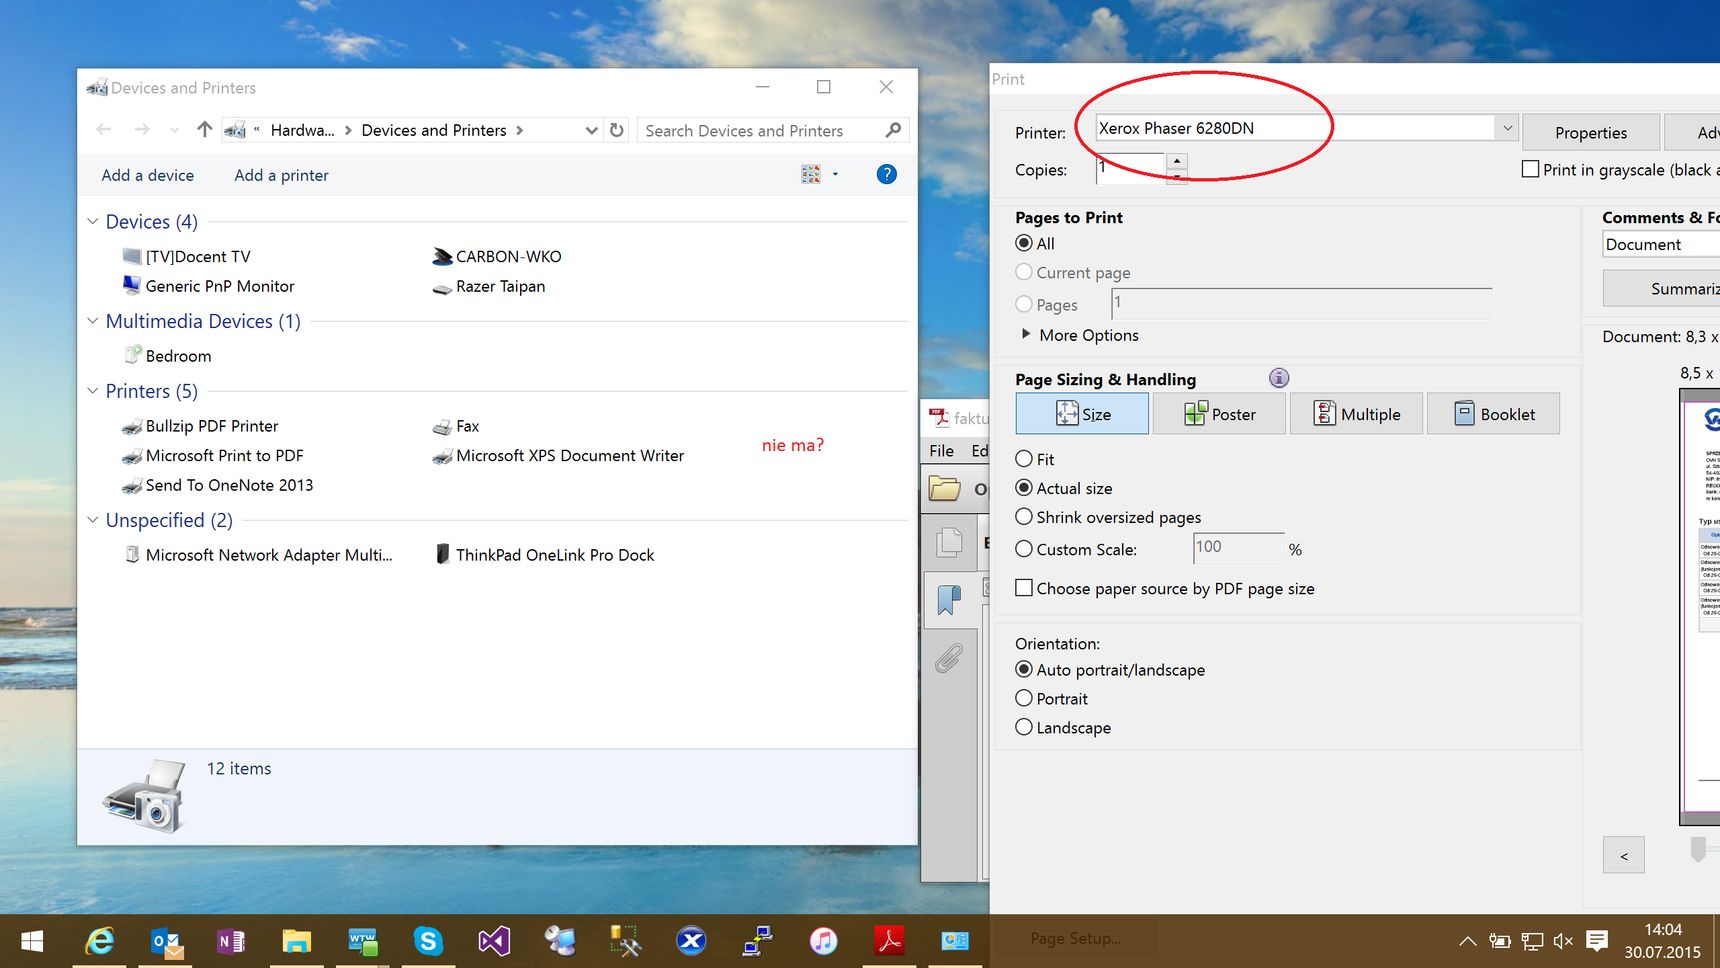Increase the number of copies
The height and width of the screenshot is (968, 1720).
(1177, 160)
